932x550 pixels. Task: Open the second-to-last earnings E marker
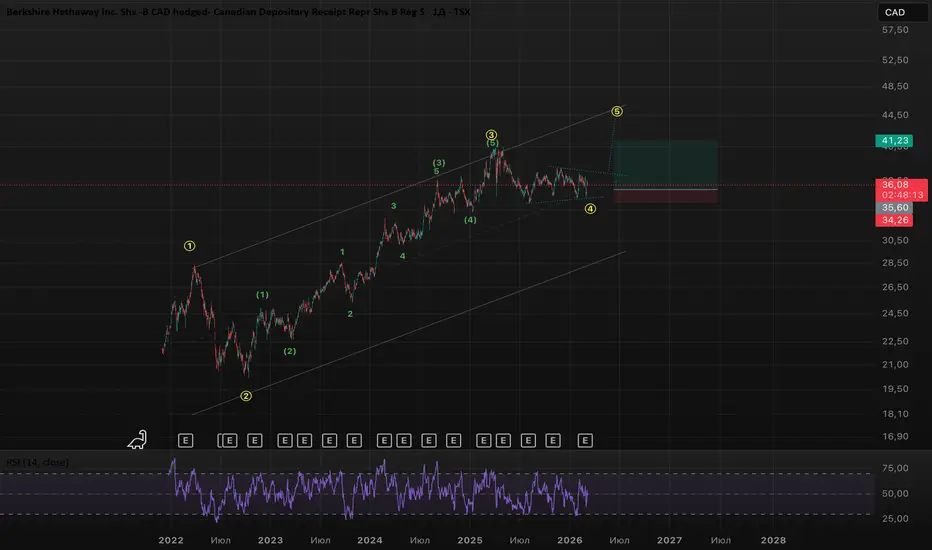[553, 441]
